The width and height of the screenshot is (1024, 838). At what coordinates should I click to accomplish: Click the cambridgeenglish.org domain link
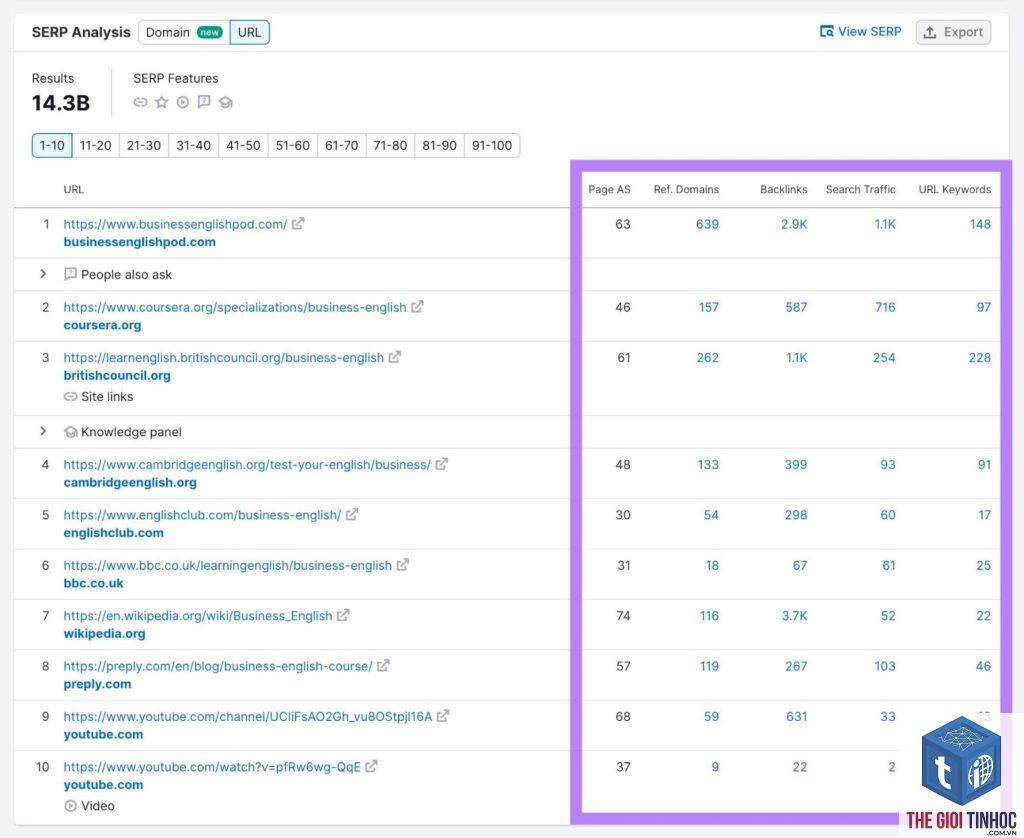tap(130, 483)
